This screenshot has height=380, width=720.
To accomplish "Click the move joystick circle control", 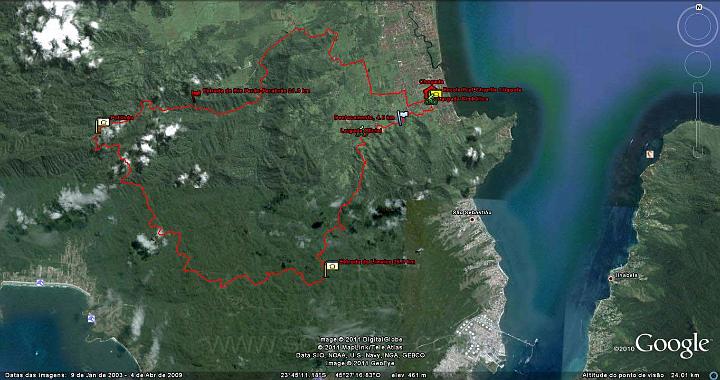I will click(x=698, y=64).
